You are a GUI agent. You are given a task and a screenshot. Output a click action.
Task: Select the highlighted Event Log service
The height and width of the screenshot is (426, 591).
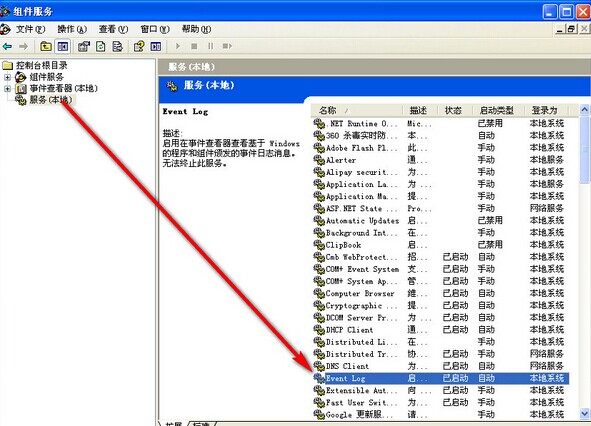pos(440,378)
